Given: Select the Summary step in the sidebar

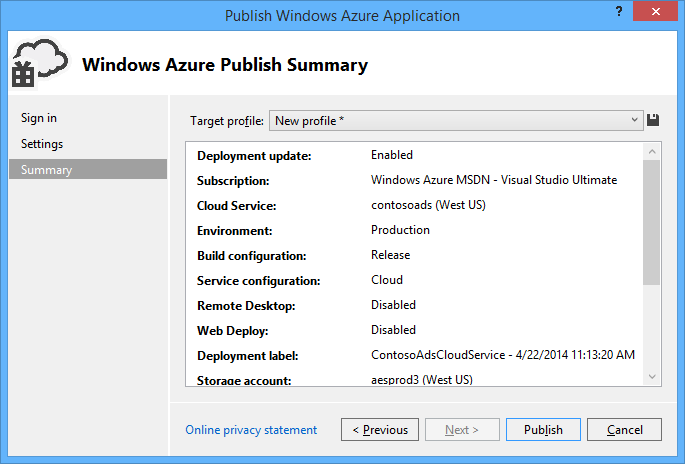Looking at the screenshot, I should coord(88,169).
